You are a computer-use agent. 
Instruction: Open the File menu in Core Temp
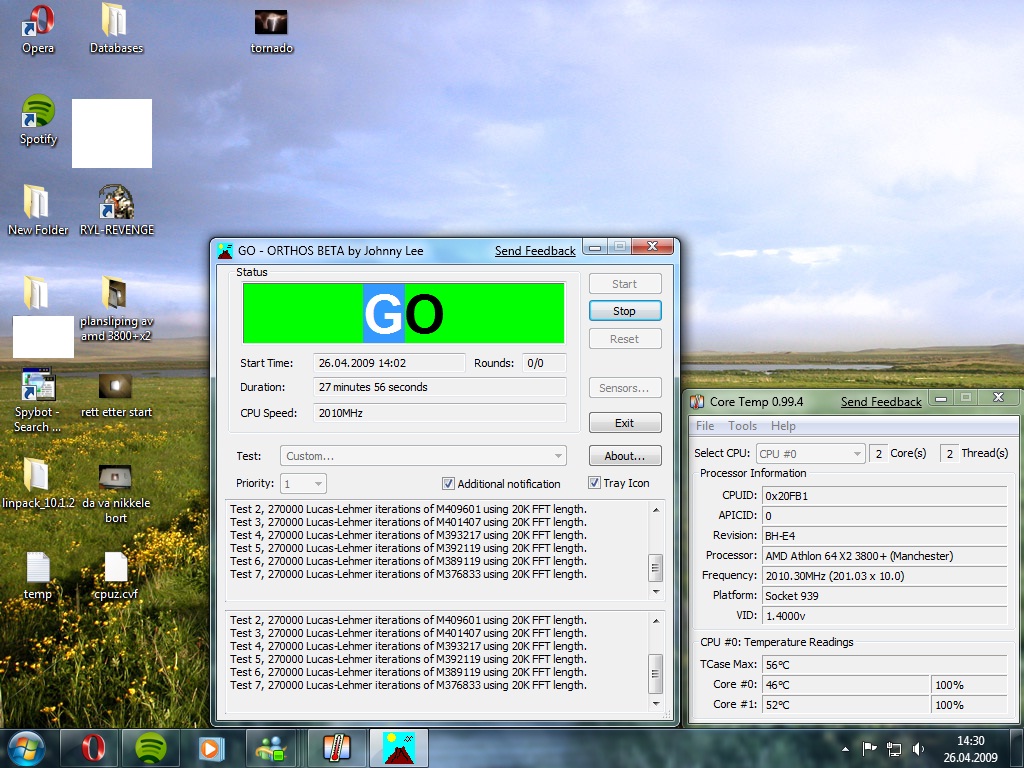[x=705, y=426]
